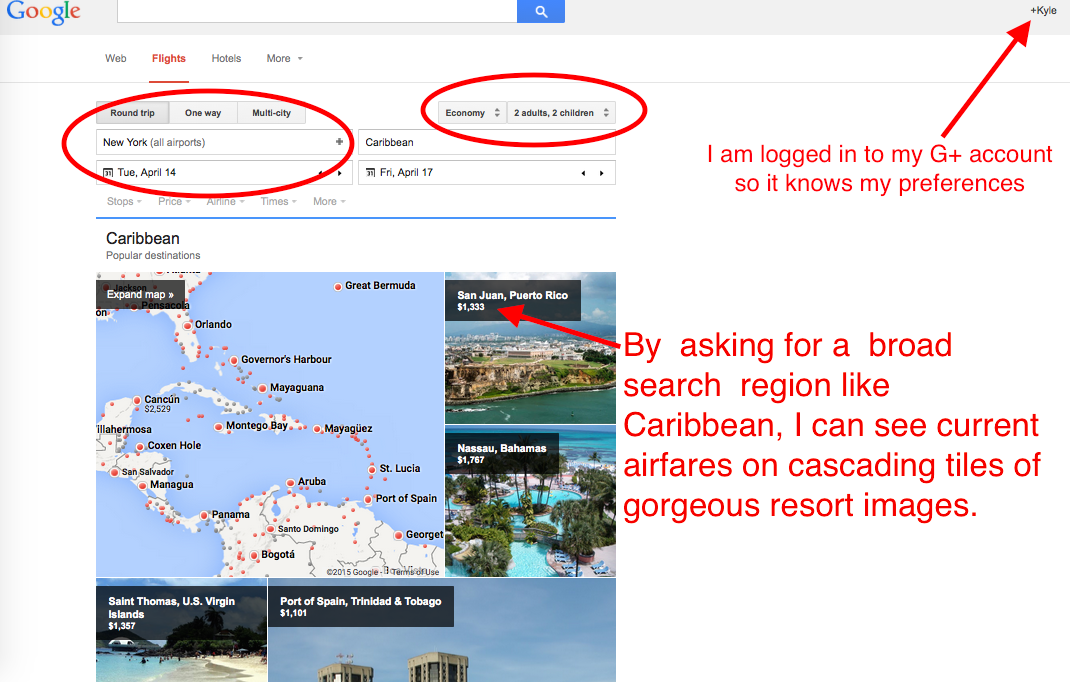Click Expand map on the Caribbean map
Screen dimensions: 1070x682
coord(140,295)
